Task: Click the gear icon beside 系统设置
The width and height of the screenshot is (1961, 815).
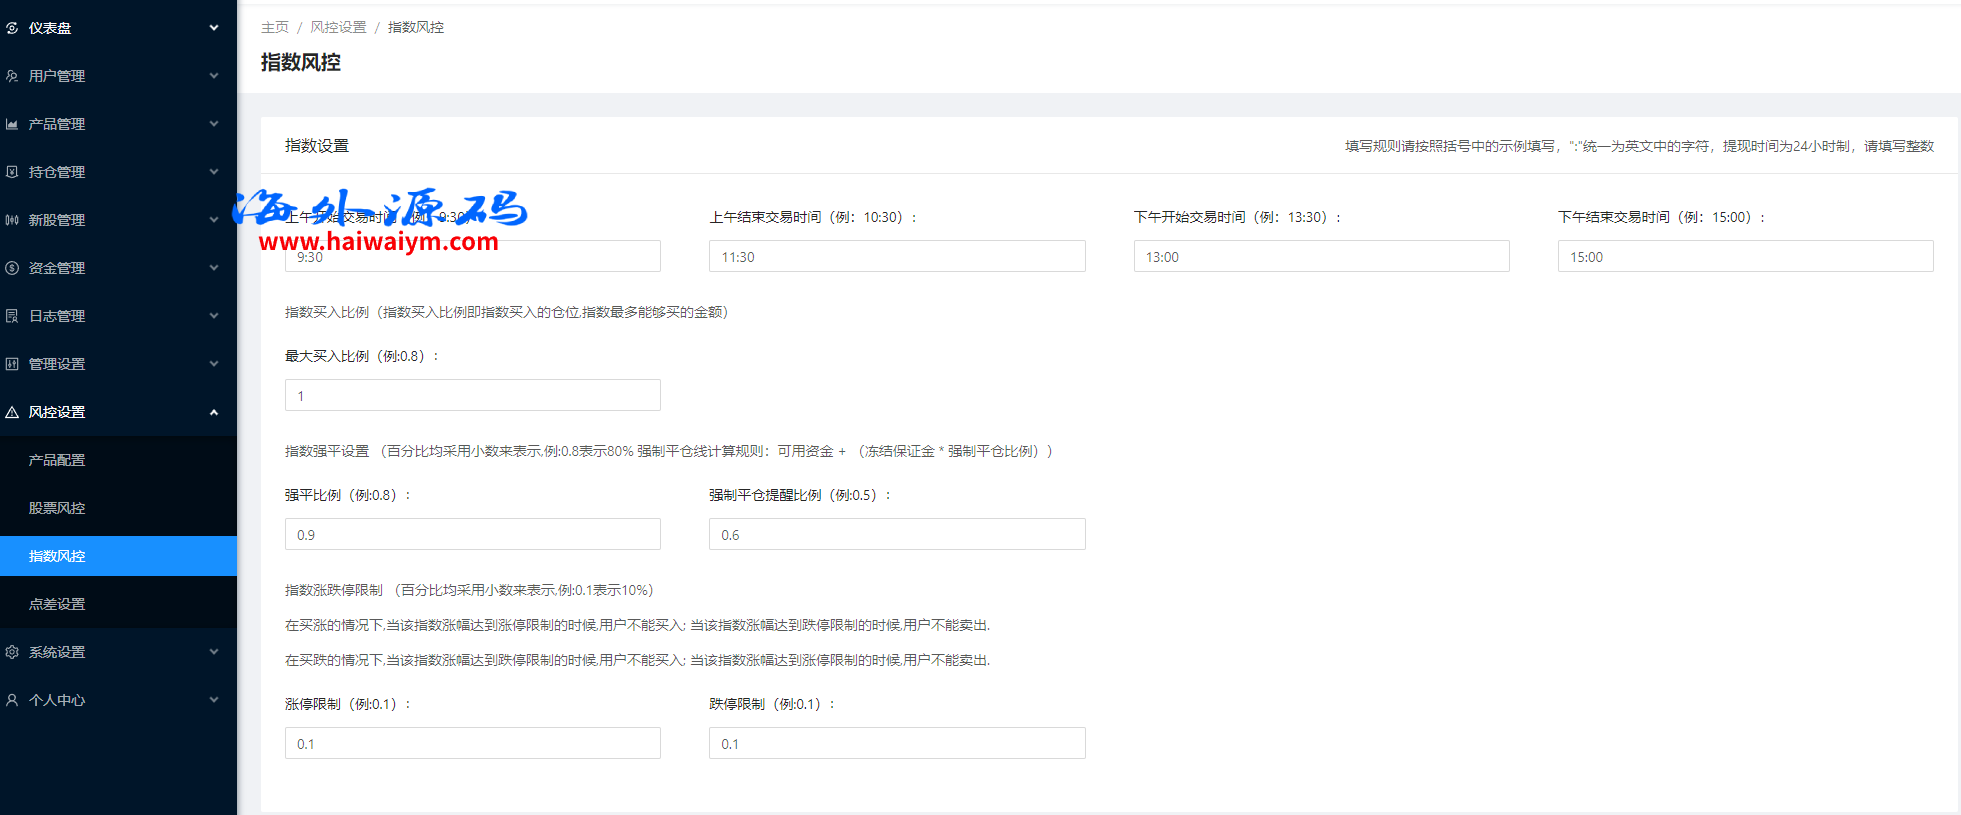Action: click(x=12, y=652)
